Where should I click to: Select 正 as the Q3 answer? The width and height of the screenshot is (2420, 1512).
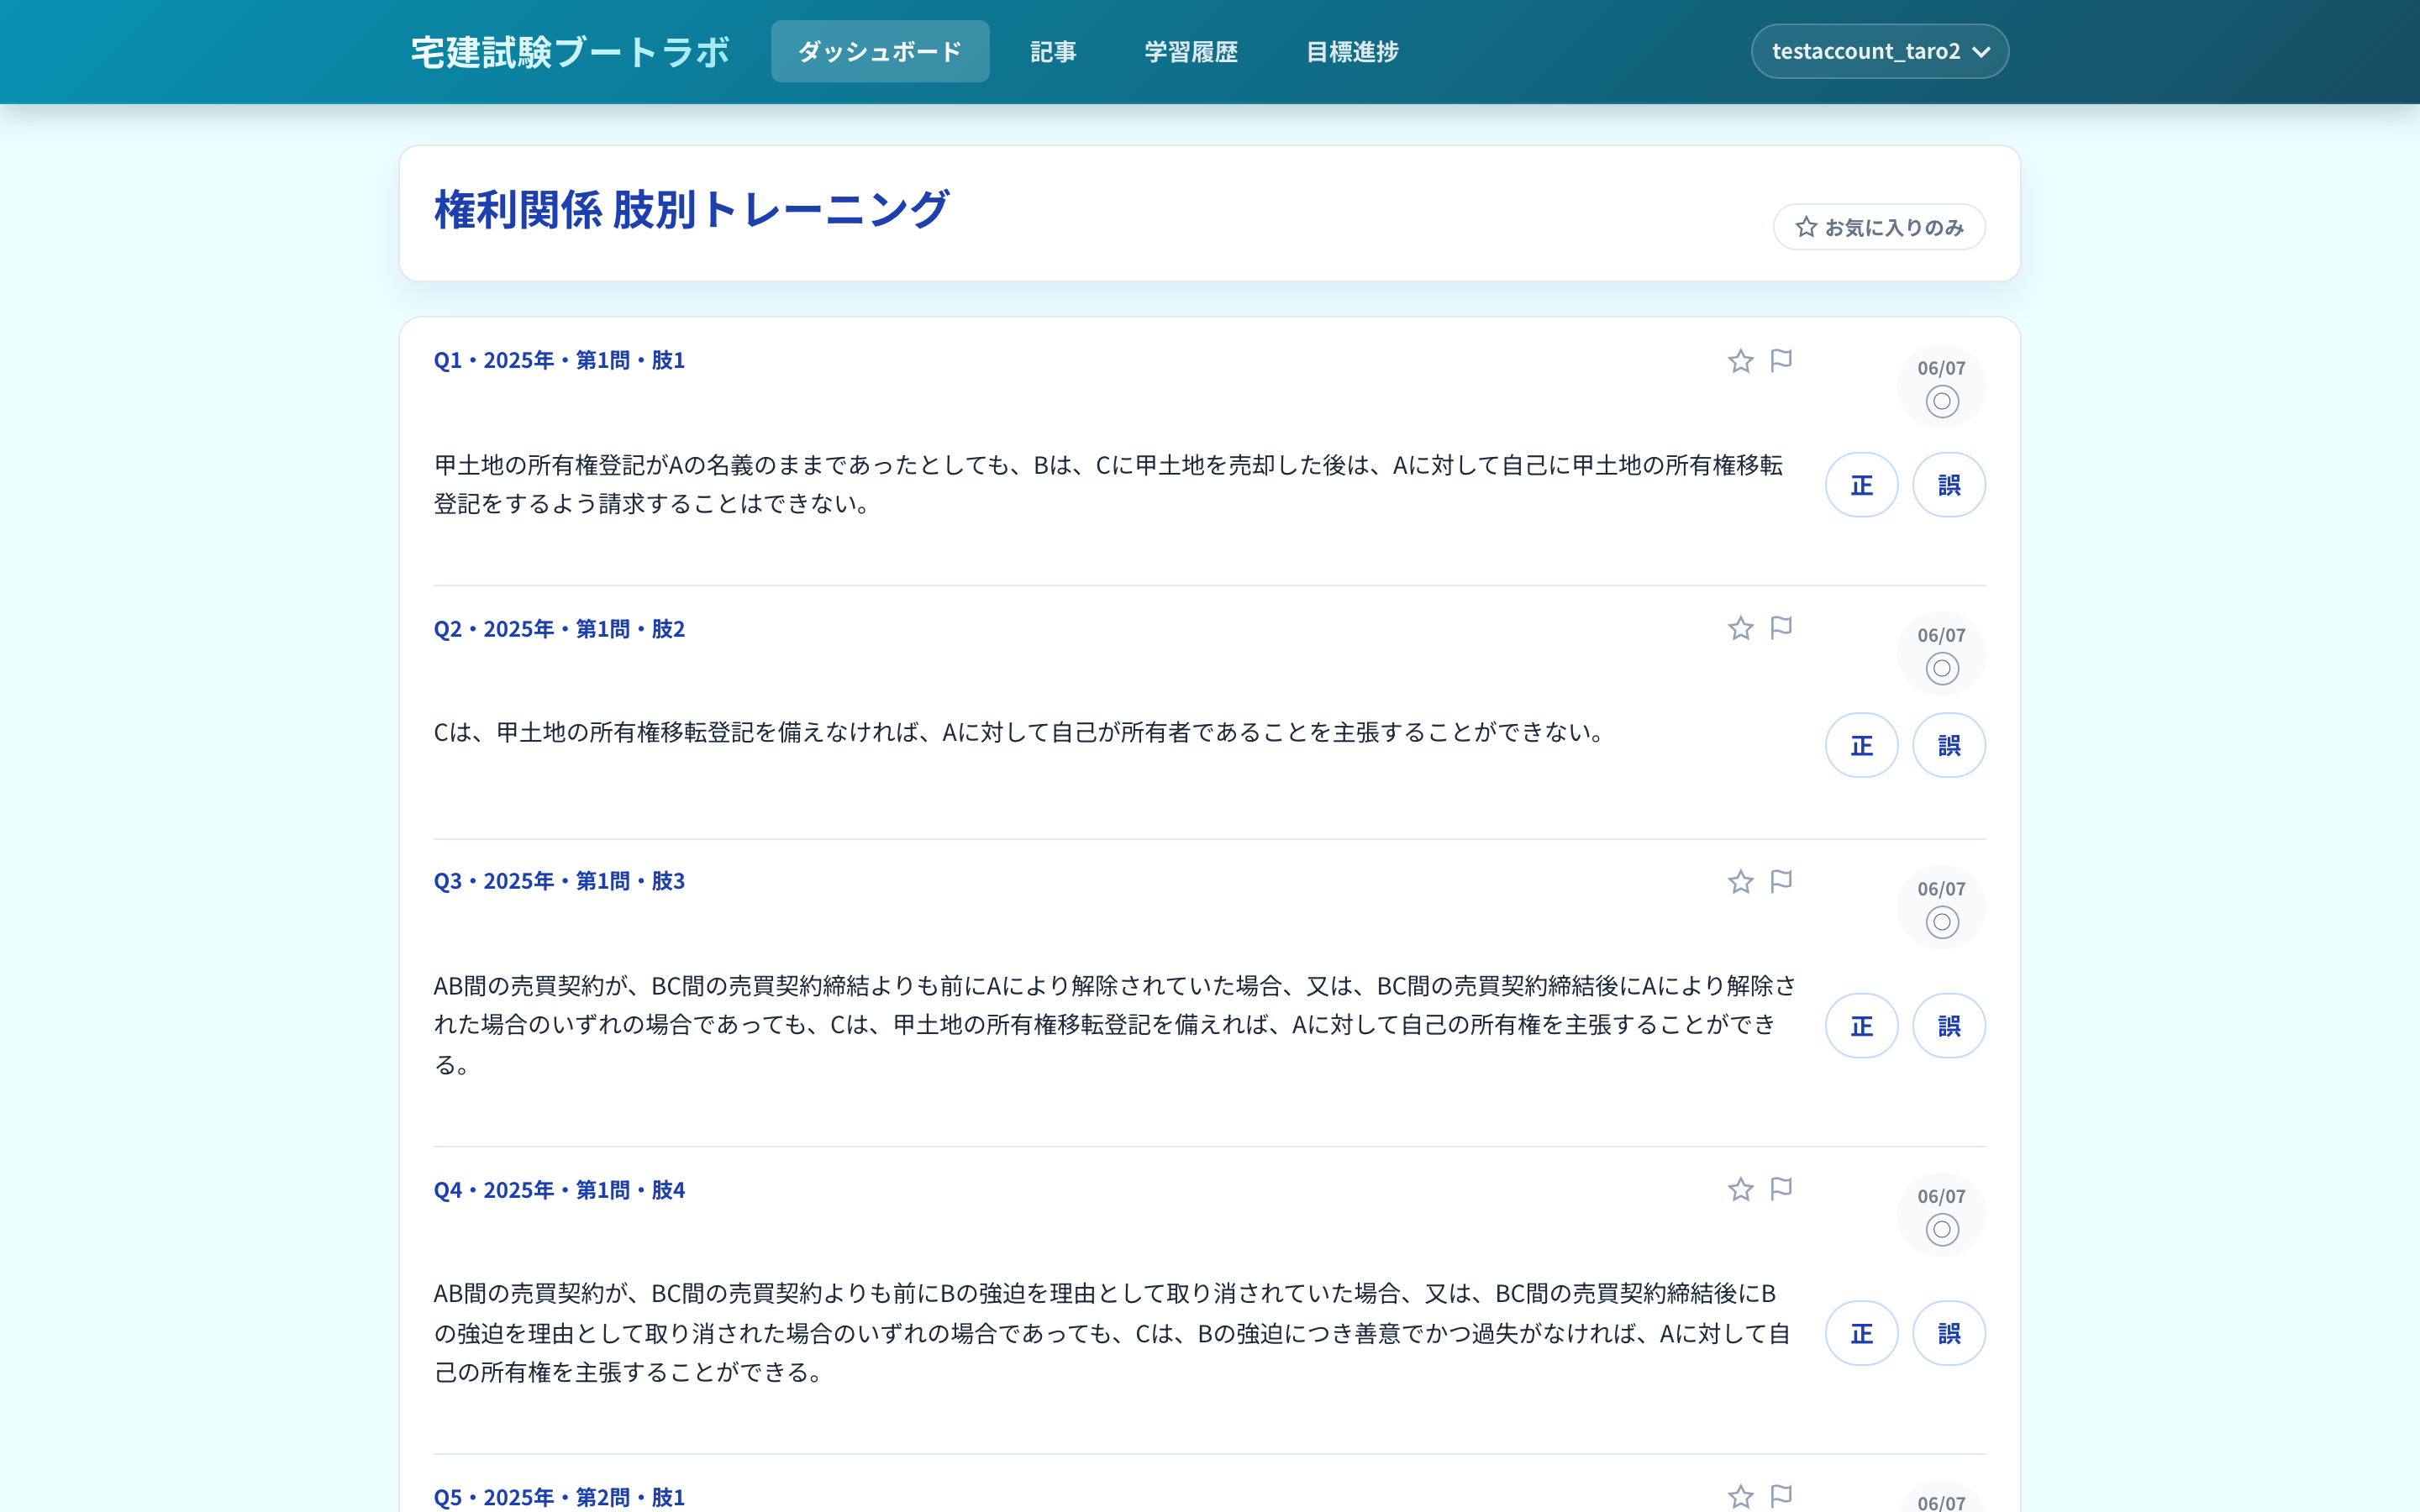click(x=1861, y=1025)
